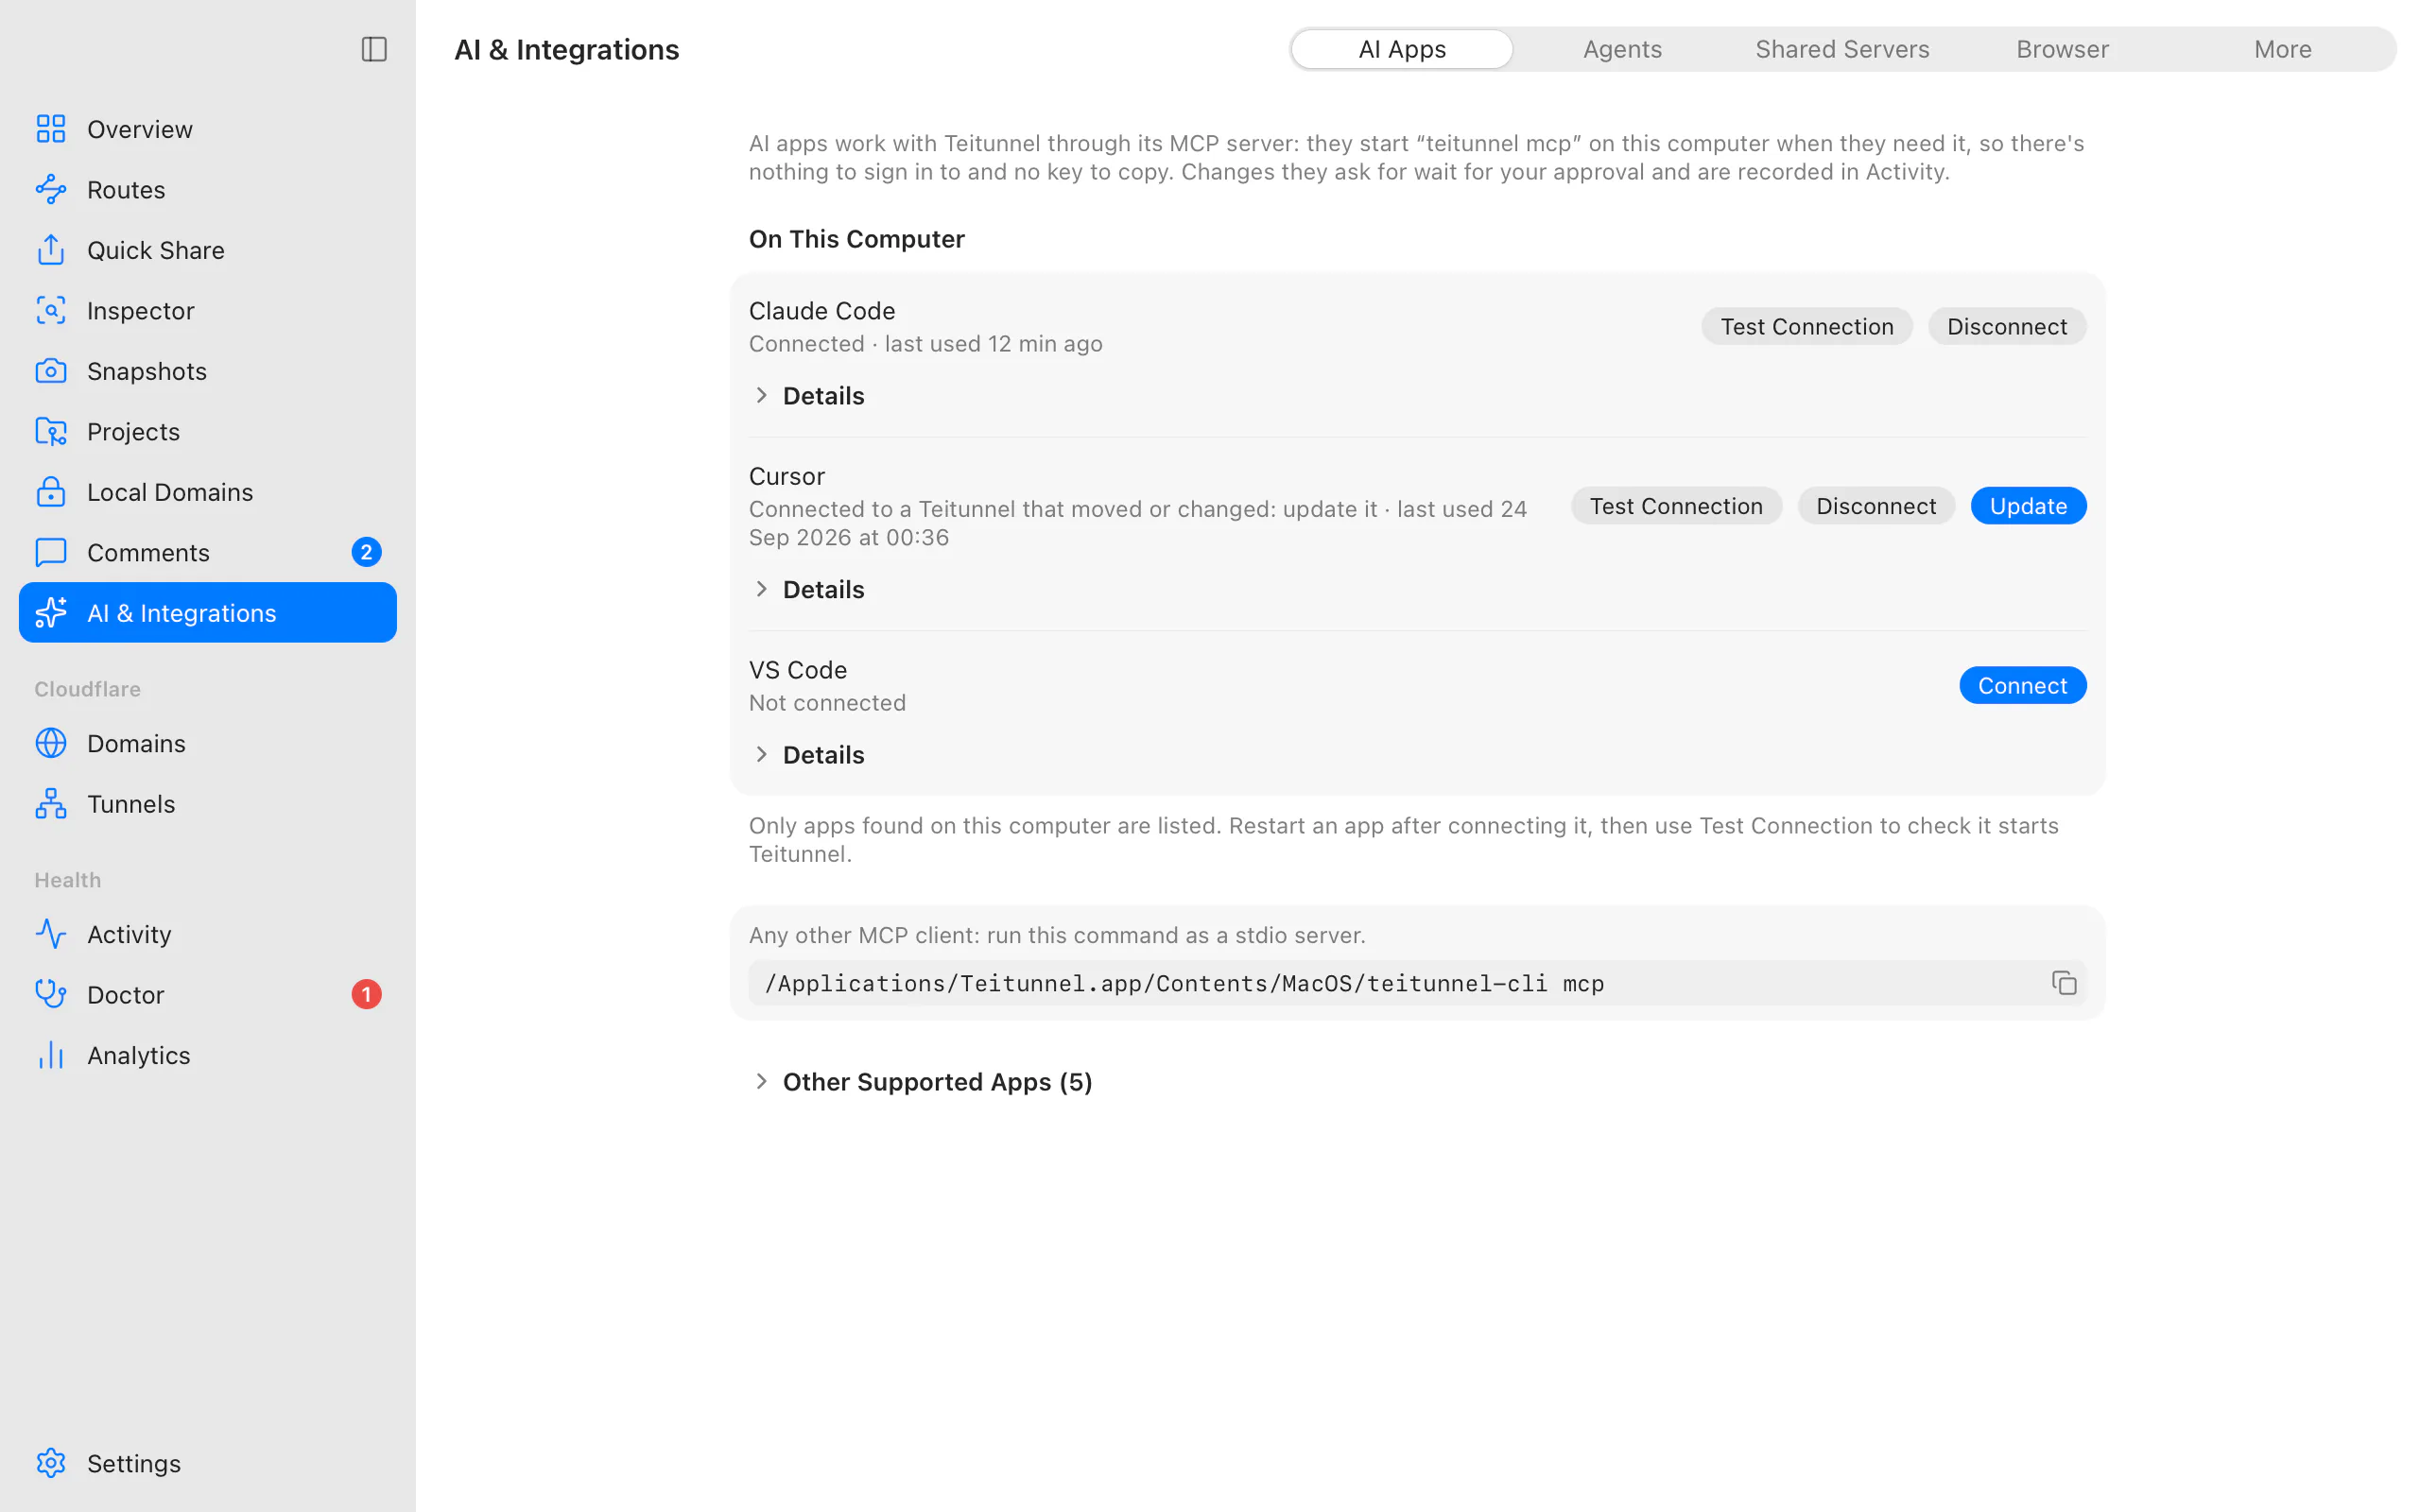Select the AI Apps tab

[x=1402, y=49]
